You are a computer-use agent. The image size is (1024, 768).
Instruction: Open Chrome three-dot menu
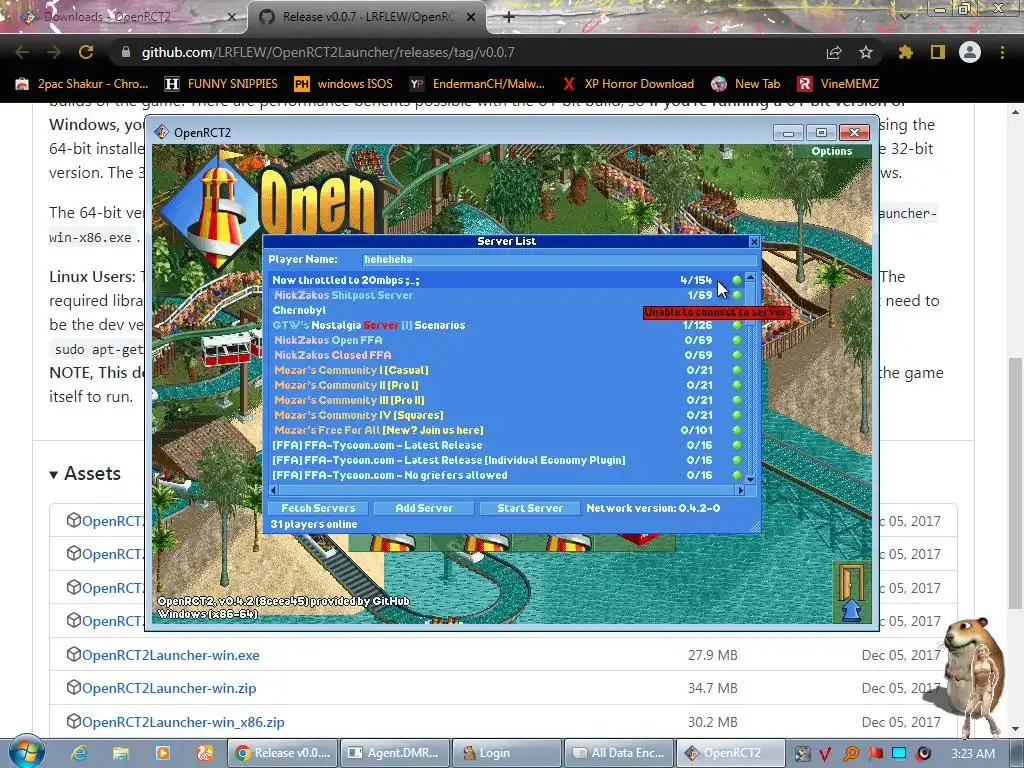(1002, 52)
